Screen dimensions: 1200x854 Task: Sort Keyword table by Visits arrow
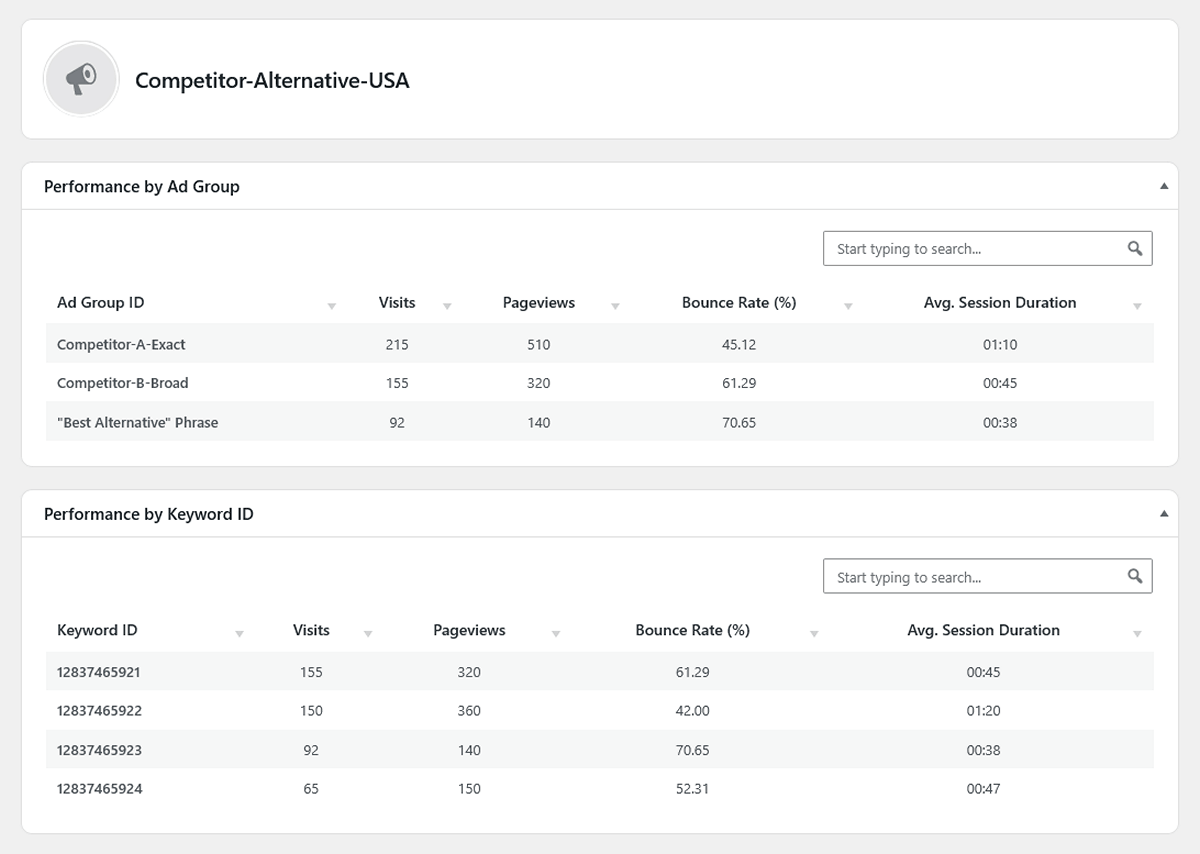click(368, 634)
